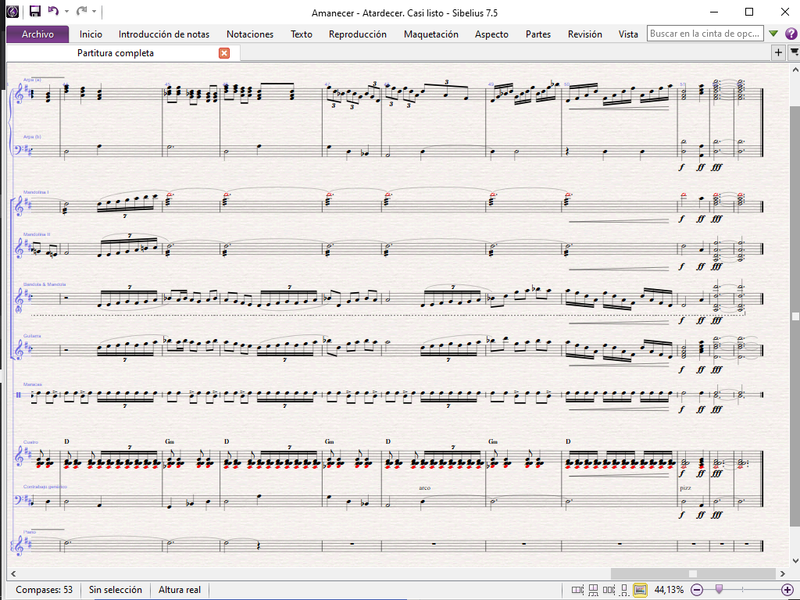Open a new tab with plus button

(778, 52)
